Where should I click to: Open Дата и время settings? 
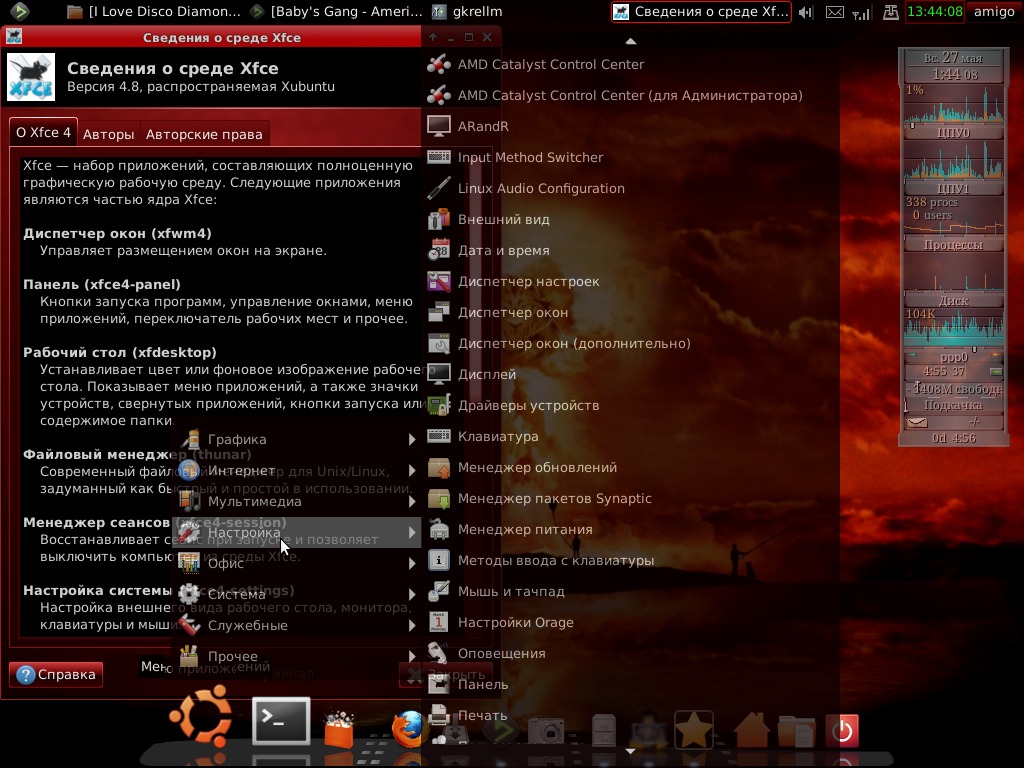pos(630,250)
